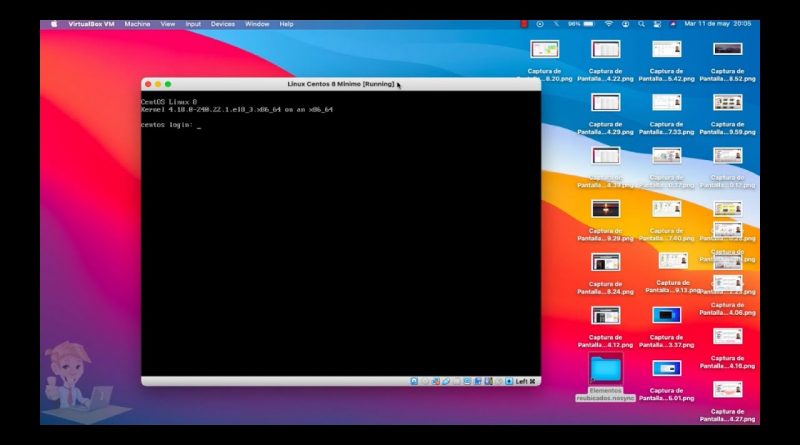This screenshot has height=445, width=800.
Task: Open the Machine menu
Action: coord(137,24)
